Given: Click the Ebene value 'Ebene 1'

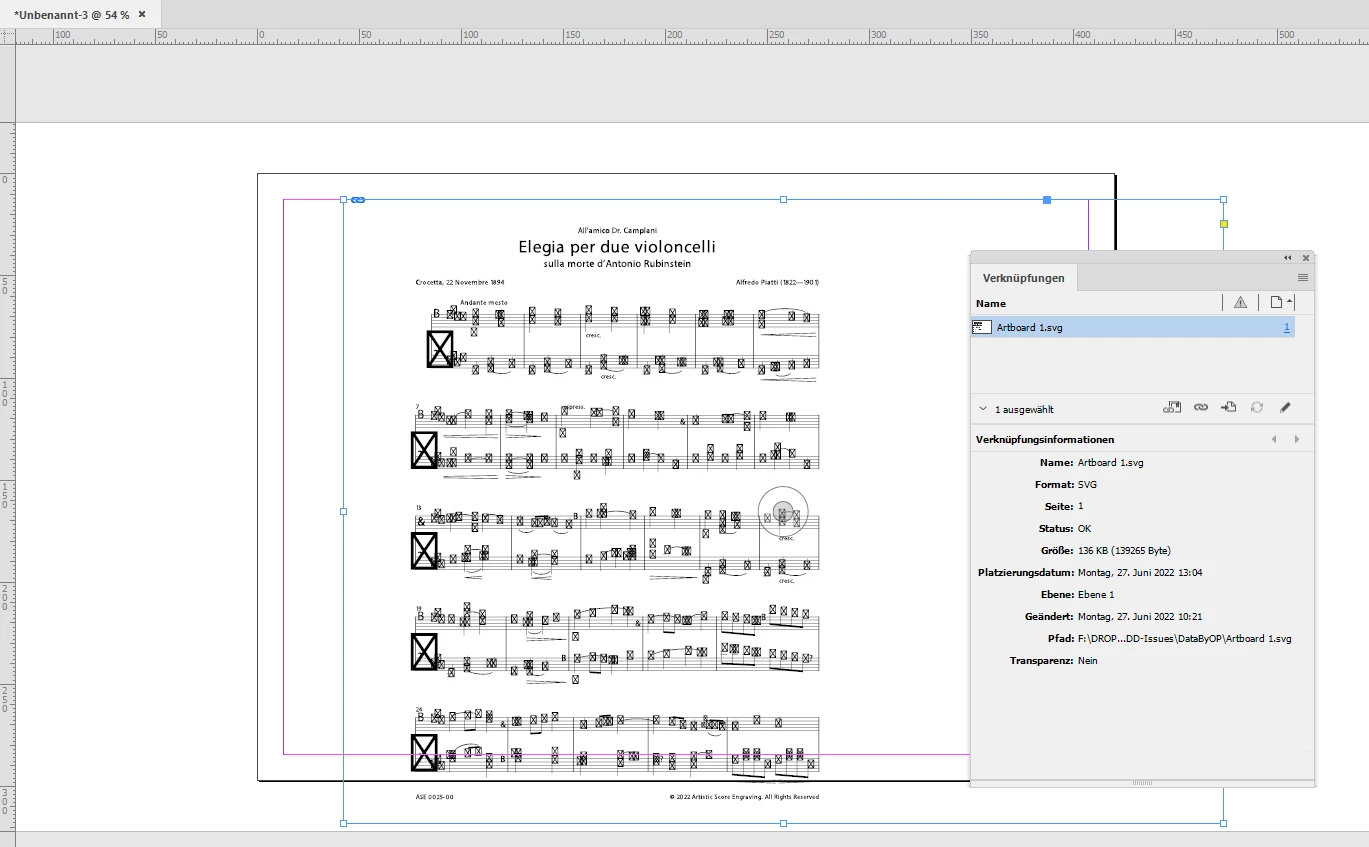Looking at the screenshot, I should tap(1096, 594).
